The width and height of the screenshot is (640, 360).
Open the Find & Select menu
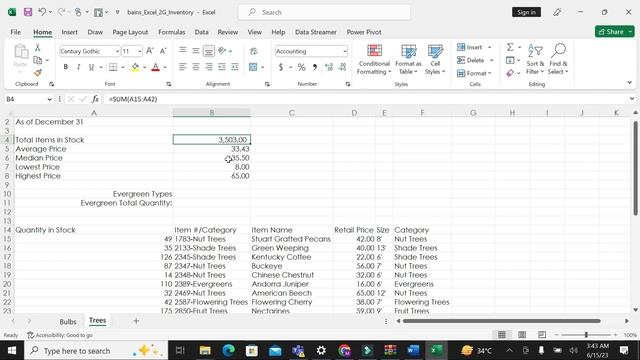pos(558,60)
